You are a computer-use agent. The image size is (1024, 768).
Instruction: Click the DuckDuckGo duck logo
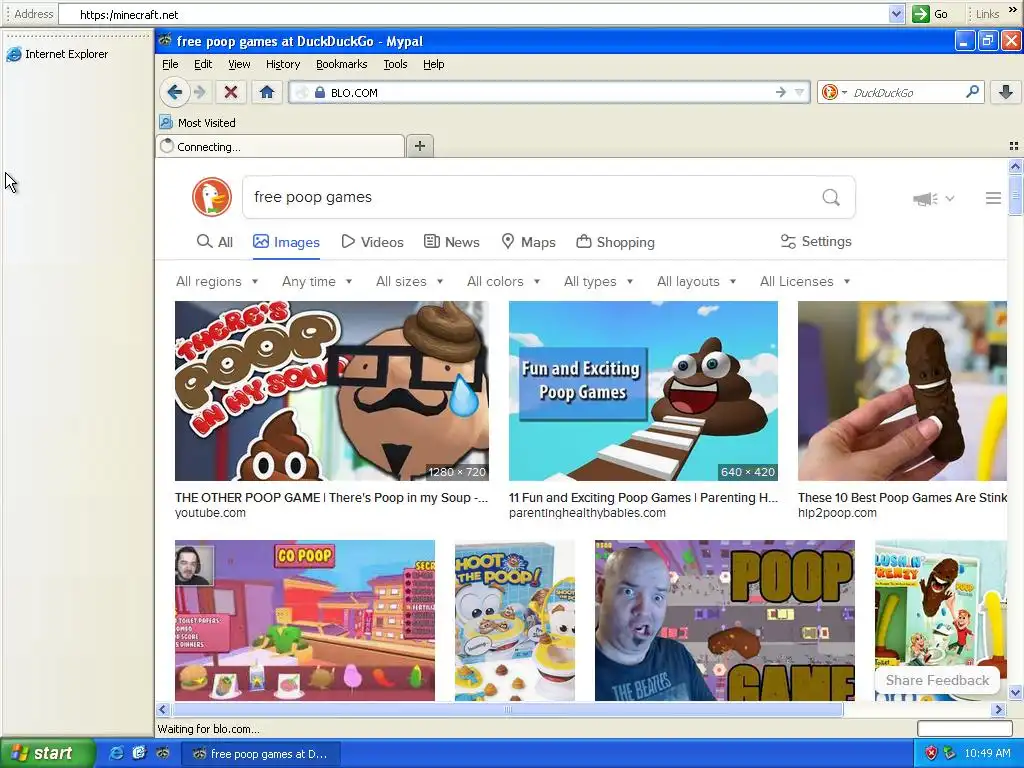click(212, 197)
